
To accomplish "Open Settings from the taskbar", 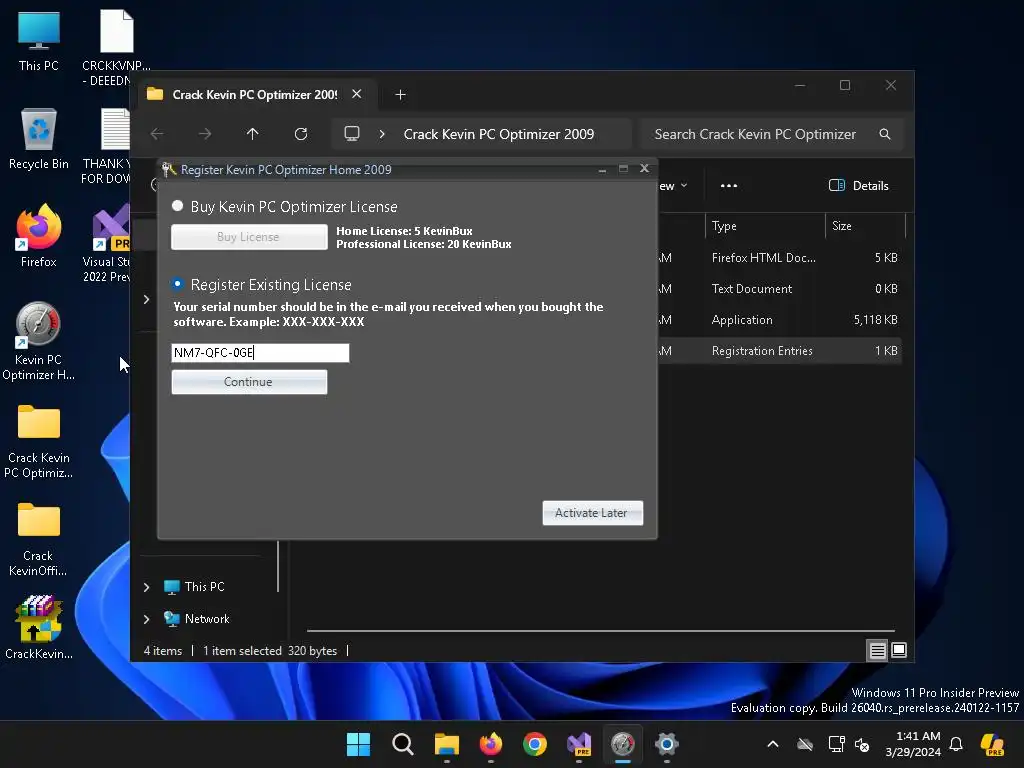I will [x=667, y=744].
